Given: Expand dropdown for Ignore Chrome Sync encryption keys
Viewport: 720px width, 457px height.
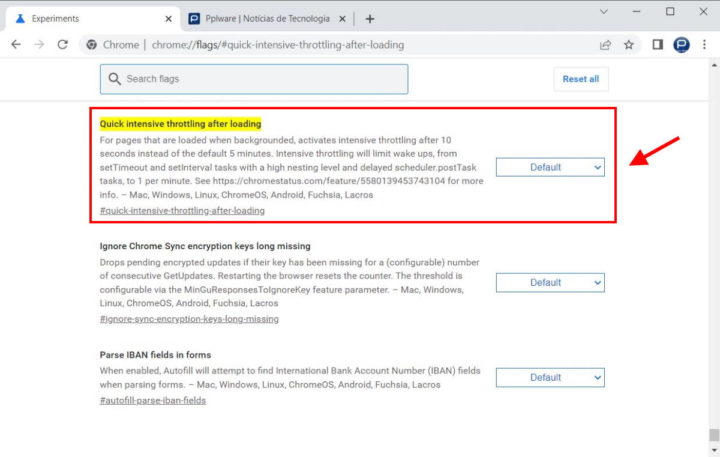Looking at the screenshot, I should 550,282.
